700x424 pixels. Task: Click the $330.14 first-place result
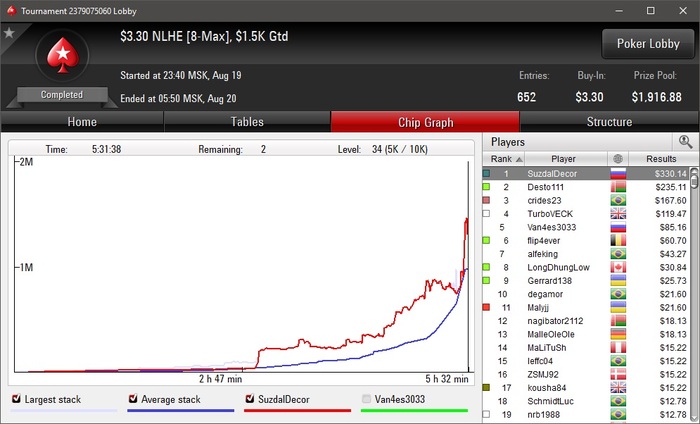click(x=671, y=174)
